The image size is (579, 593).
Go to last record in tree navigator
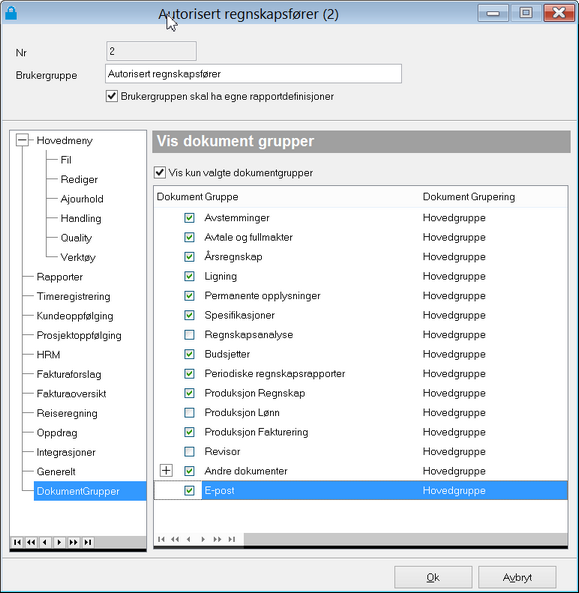pyautogui.click(x=88, y=542)
